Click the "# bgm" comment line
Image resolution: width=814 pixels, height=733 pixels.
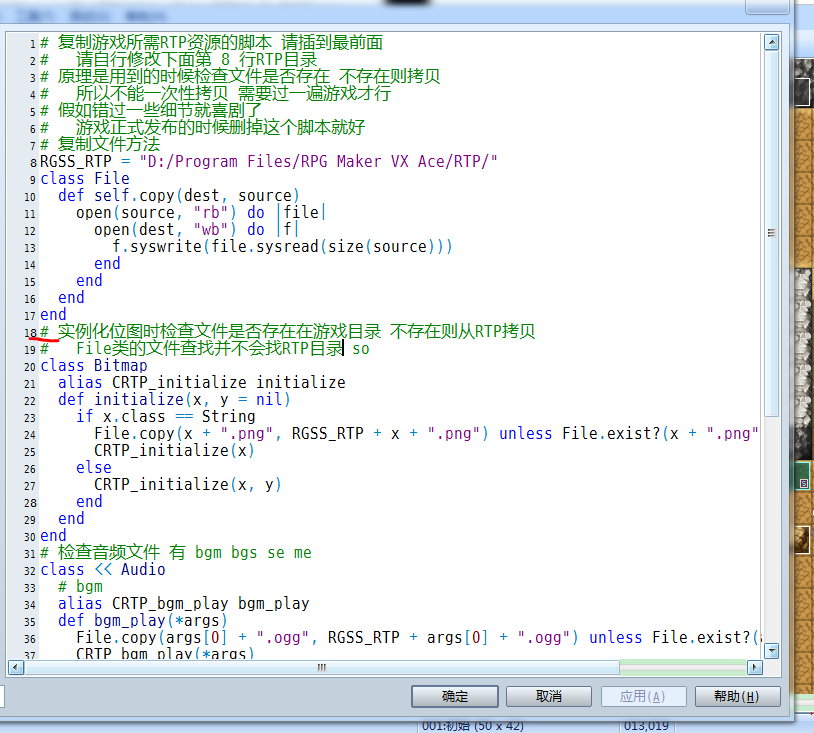pos(80,587)
